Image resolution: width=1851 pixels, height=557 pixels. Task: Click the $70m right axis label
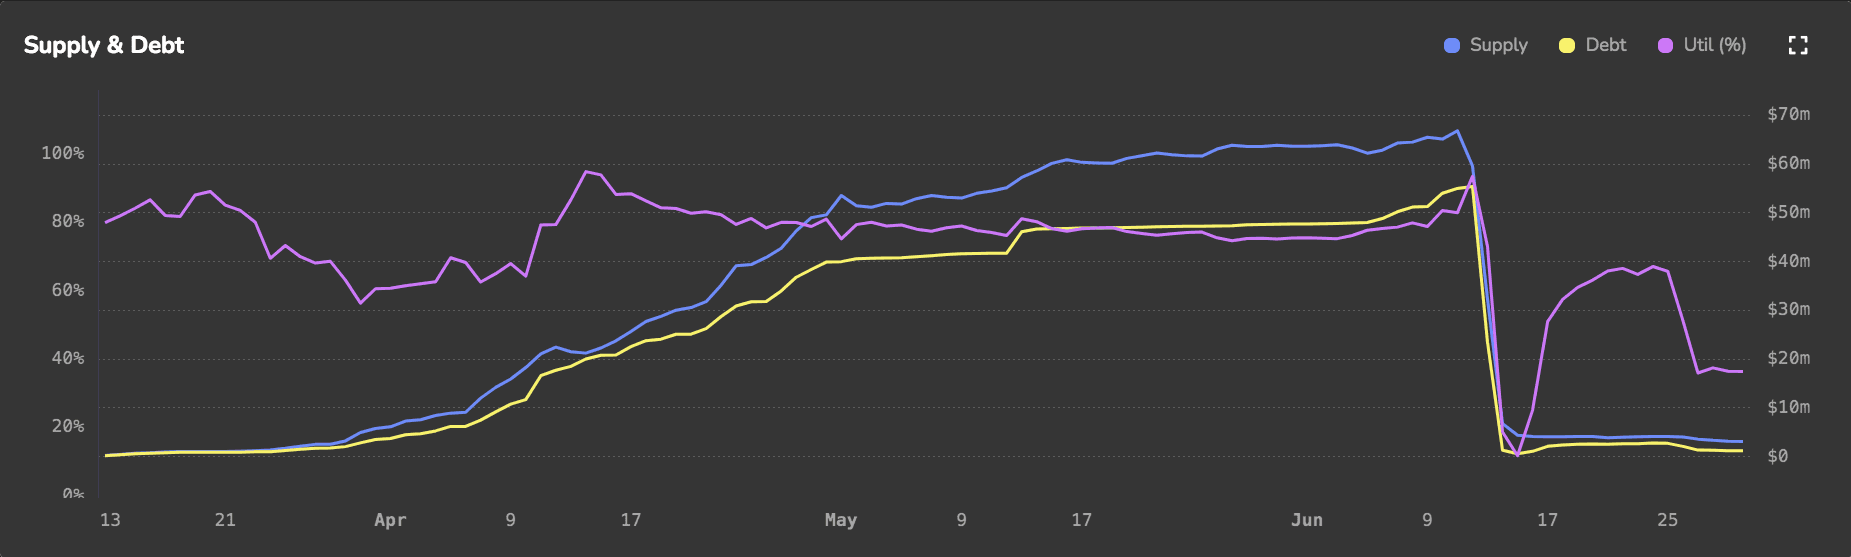pyautogui.click(x=1788, y=114)
